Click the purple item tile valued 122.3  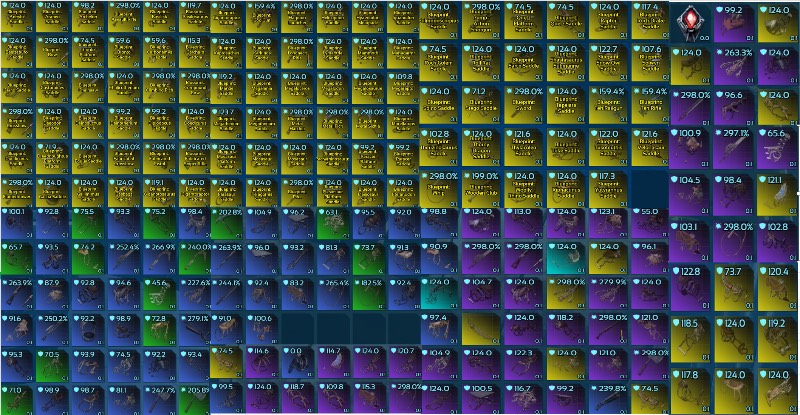[x=523, y=365]
